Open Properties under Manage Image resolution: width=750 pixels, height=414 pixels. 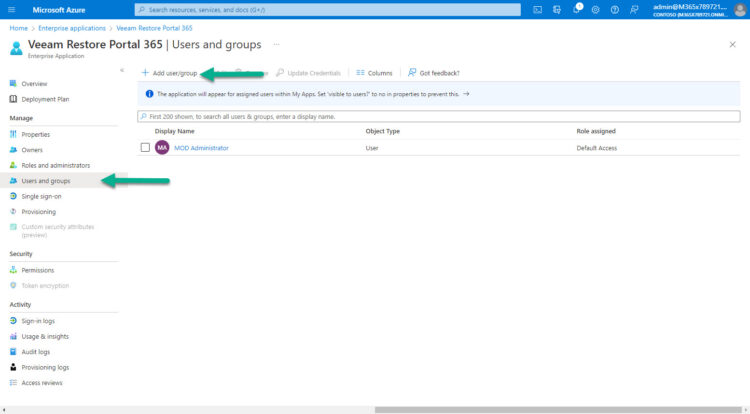[35, 134]
